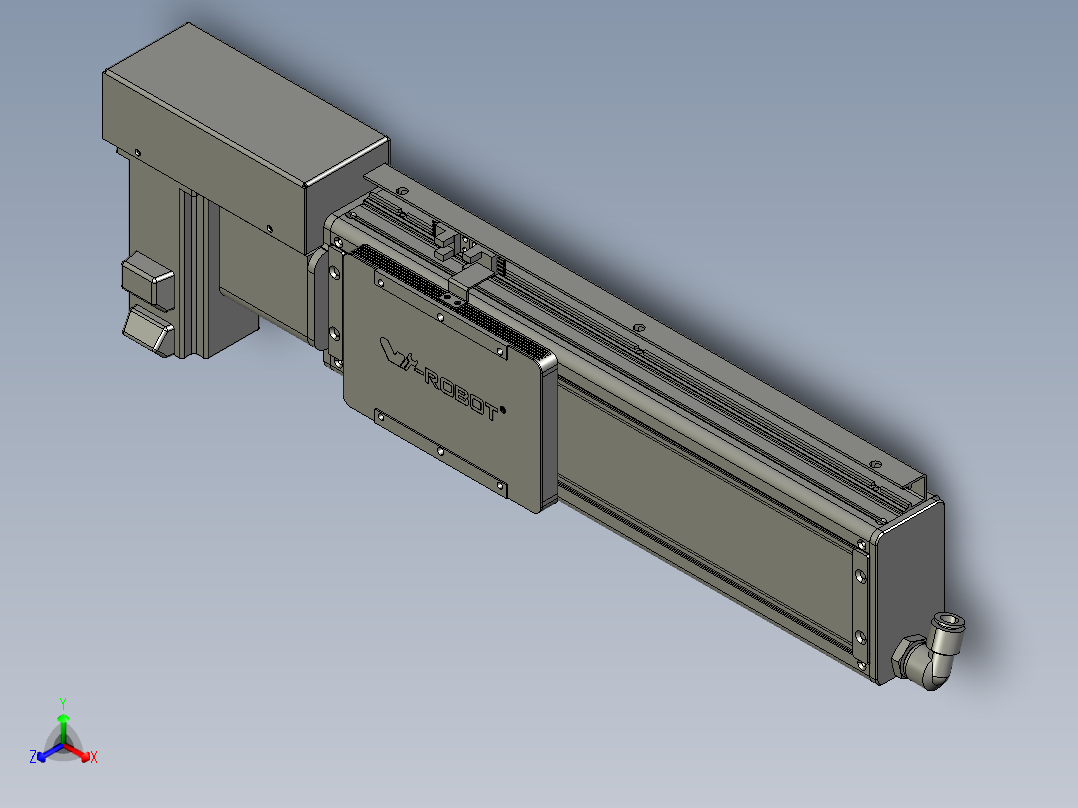Click the red X axis of the triad

[79, 753]
